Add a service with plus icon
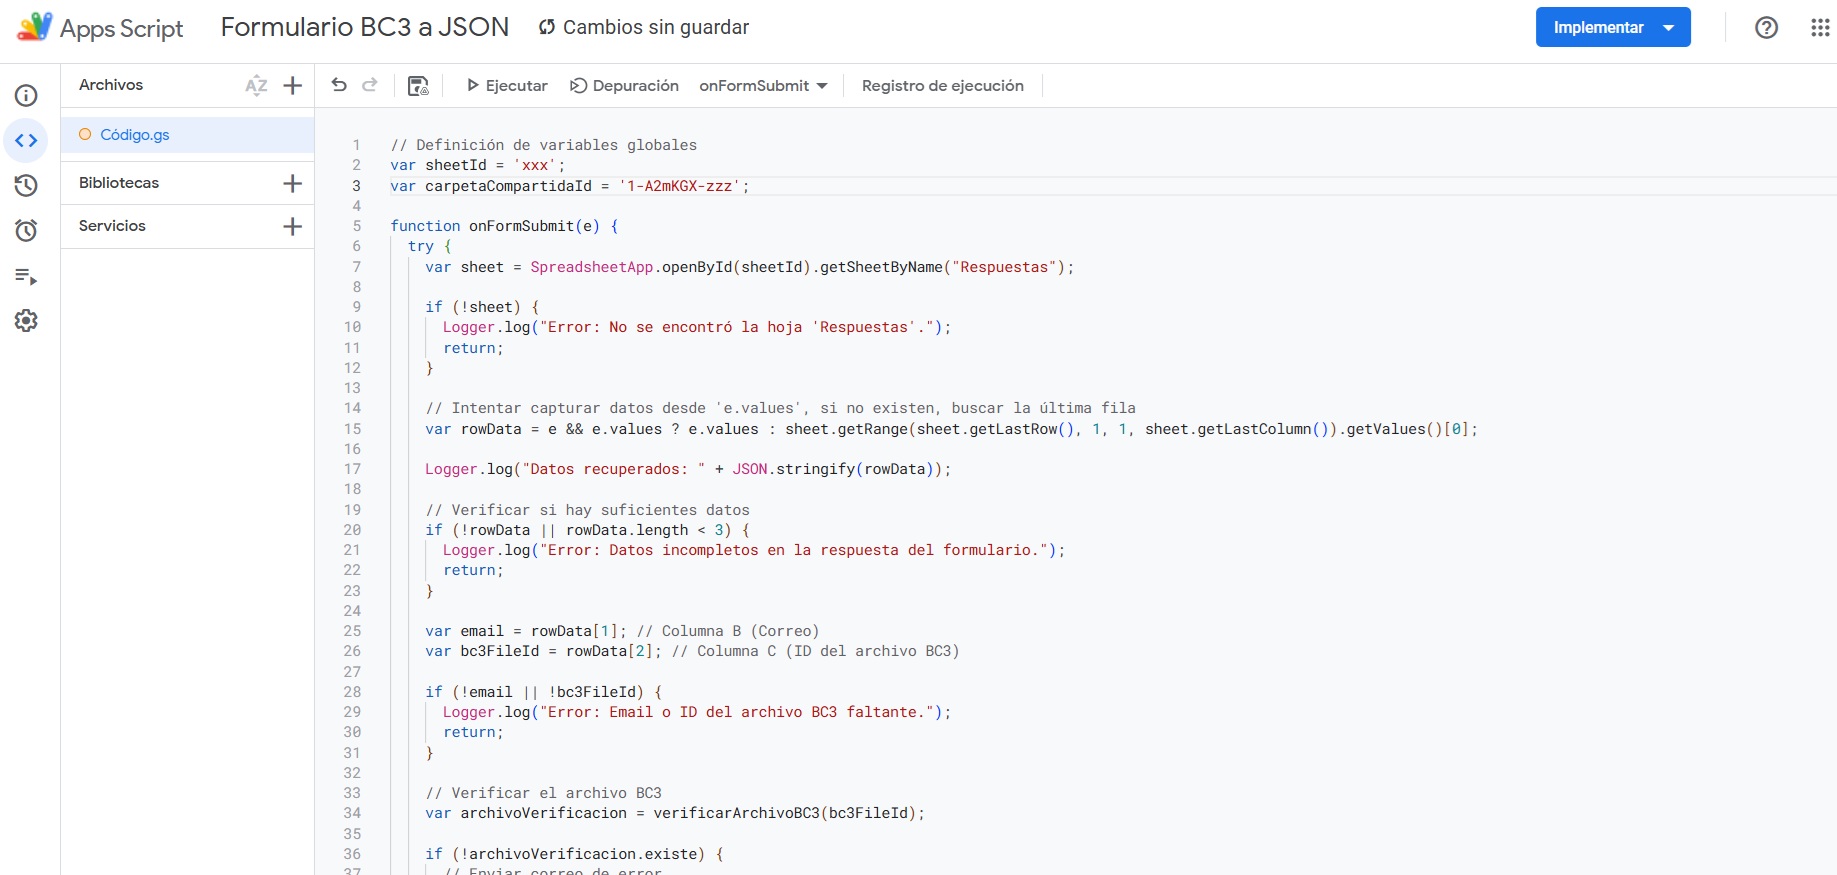The image size is (1837, 875). tap(292, 226)
